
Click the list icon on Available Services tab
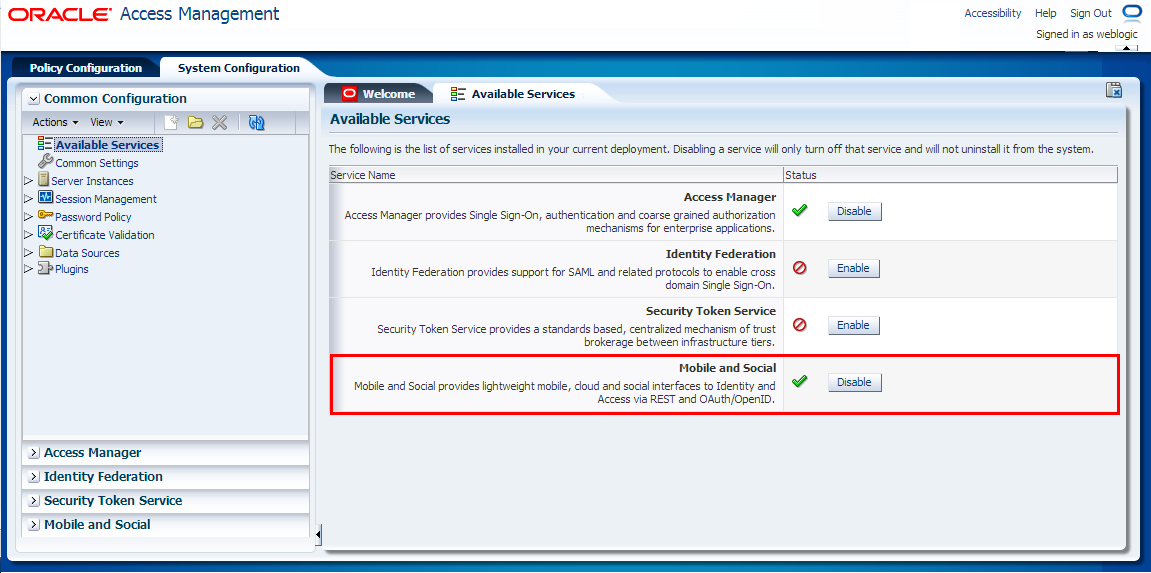458,93
